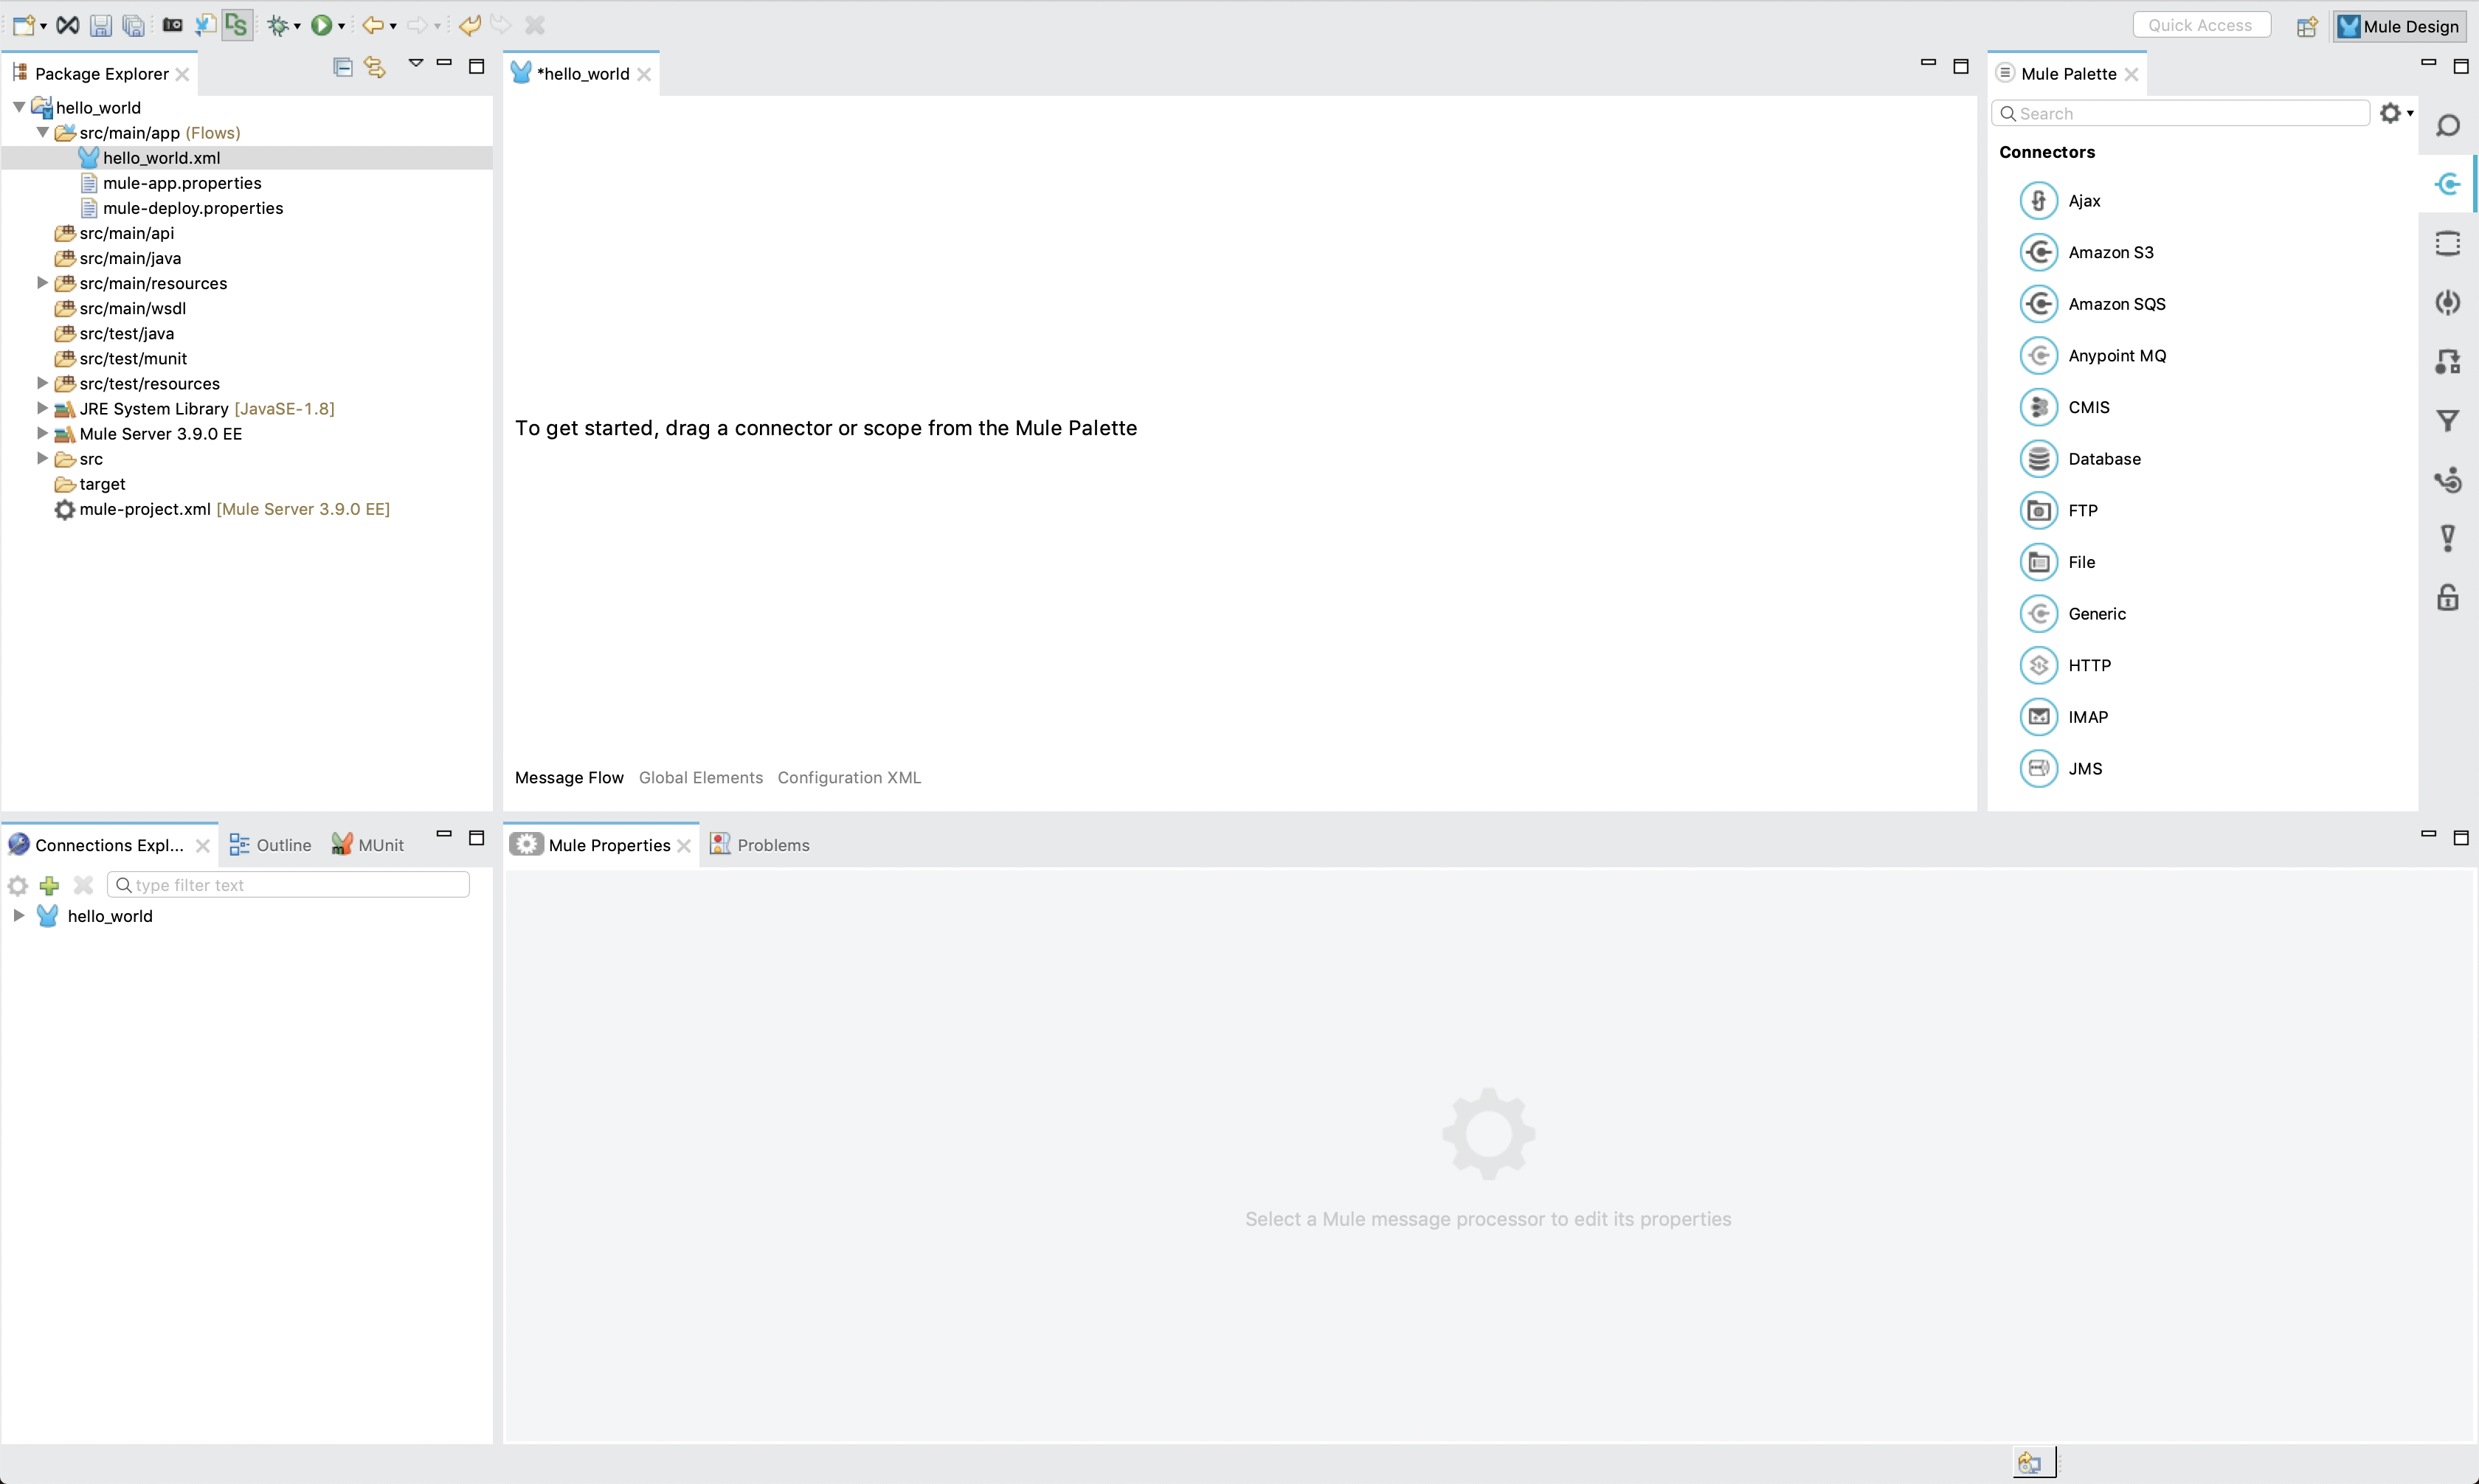Switch to the Global Elements tab
This screenshot has width=2479, height=1484.
point(701,777)
